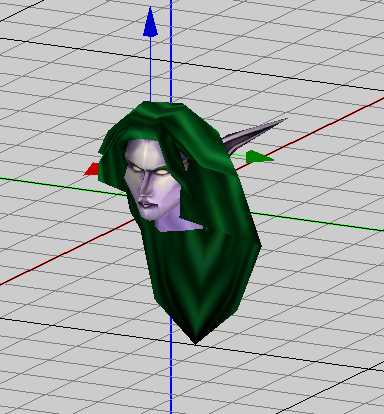Viewport: 384px width, 414px height.
Task: Select the blue Z-axis gizmo arrowhead
Action: [x=150, y=21]
